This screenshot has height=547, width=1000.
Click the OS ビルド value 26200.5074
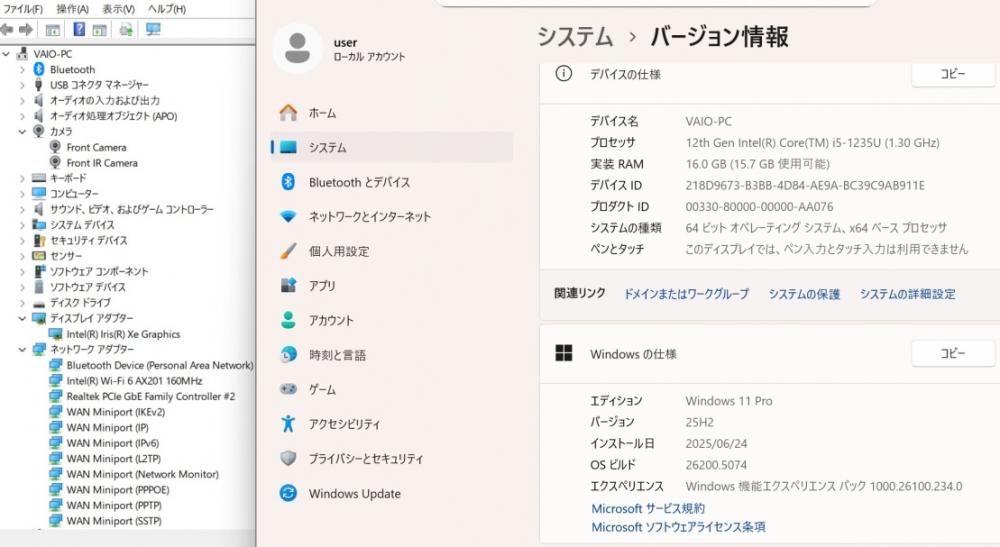click(x=716, y=465)
